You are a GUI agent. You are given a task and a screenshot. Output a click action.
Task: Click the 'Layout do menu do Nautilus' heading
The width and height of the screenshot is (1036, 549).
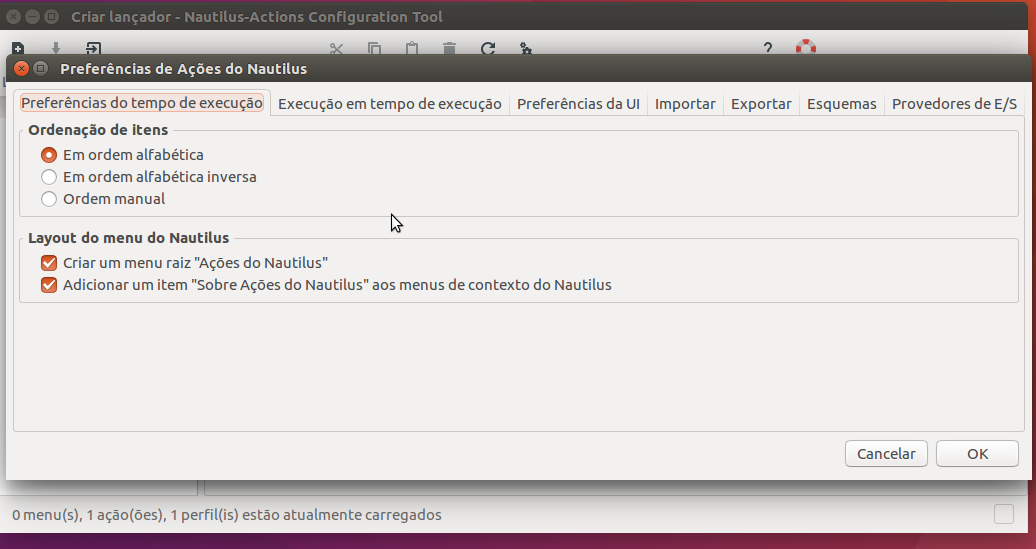128,238
